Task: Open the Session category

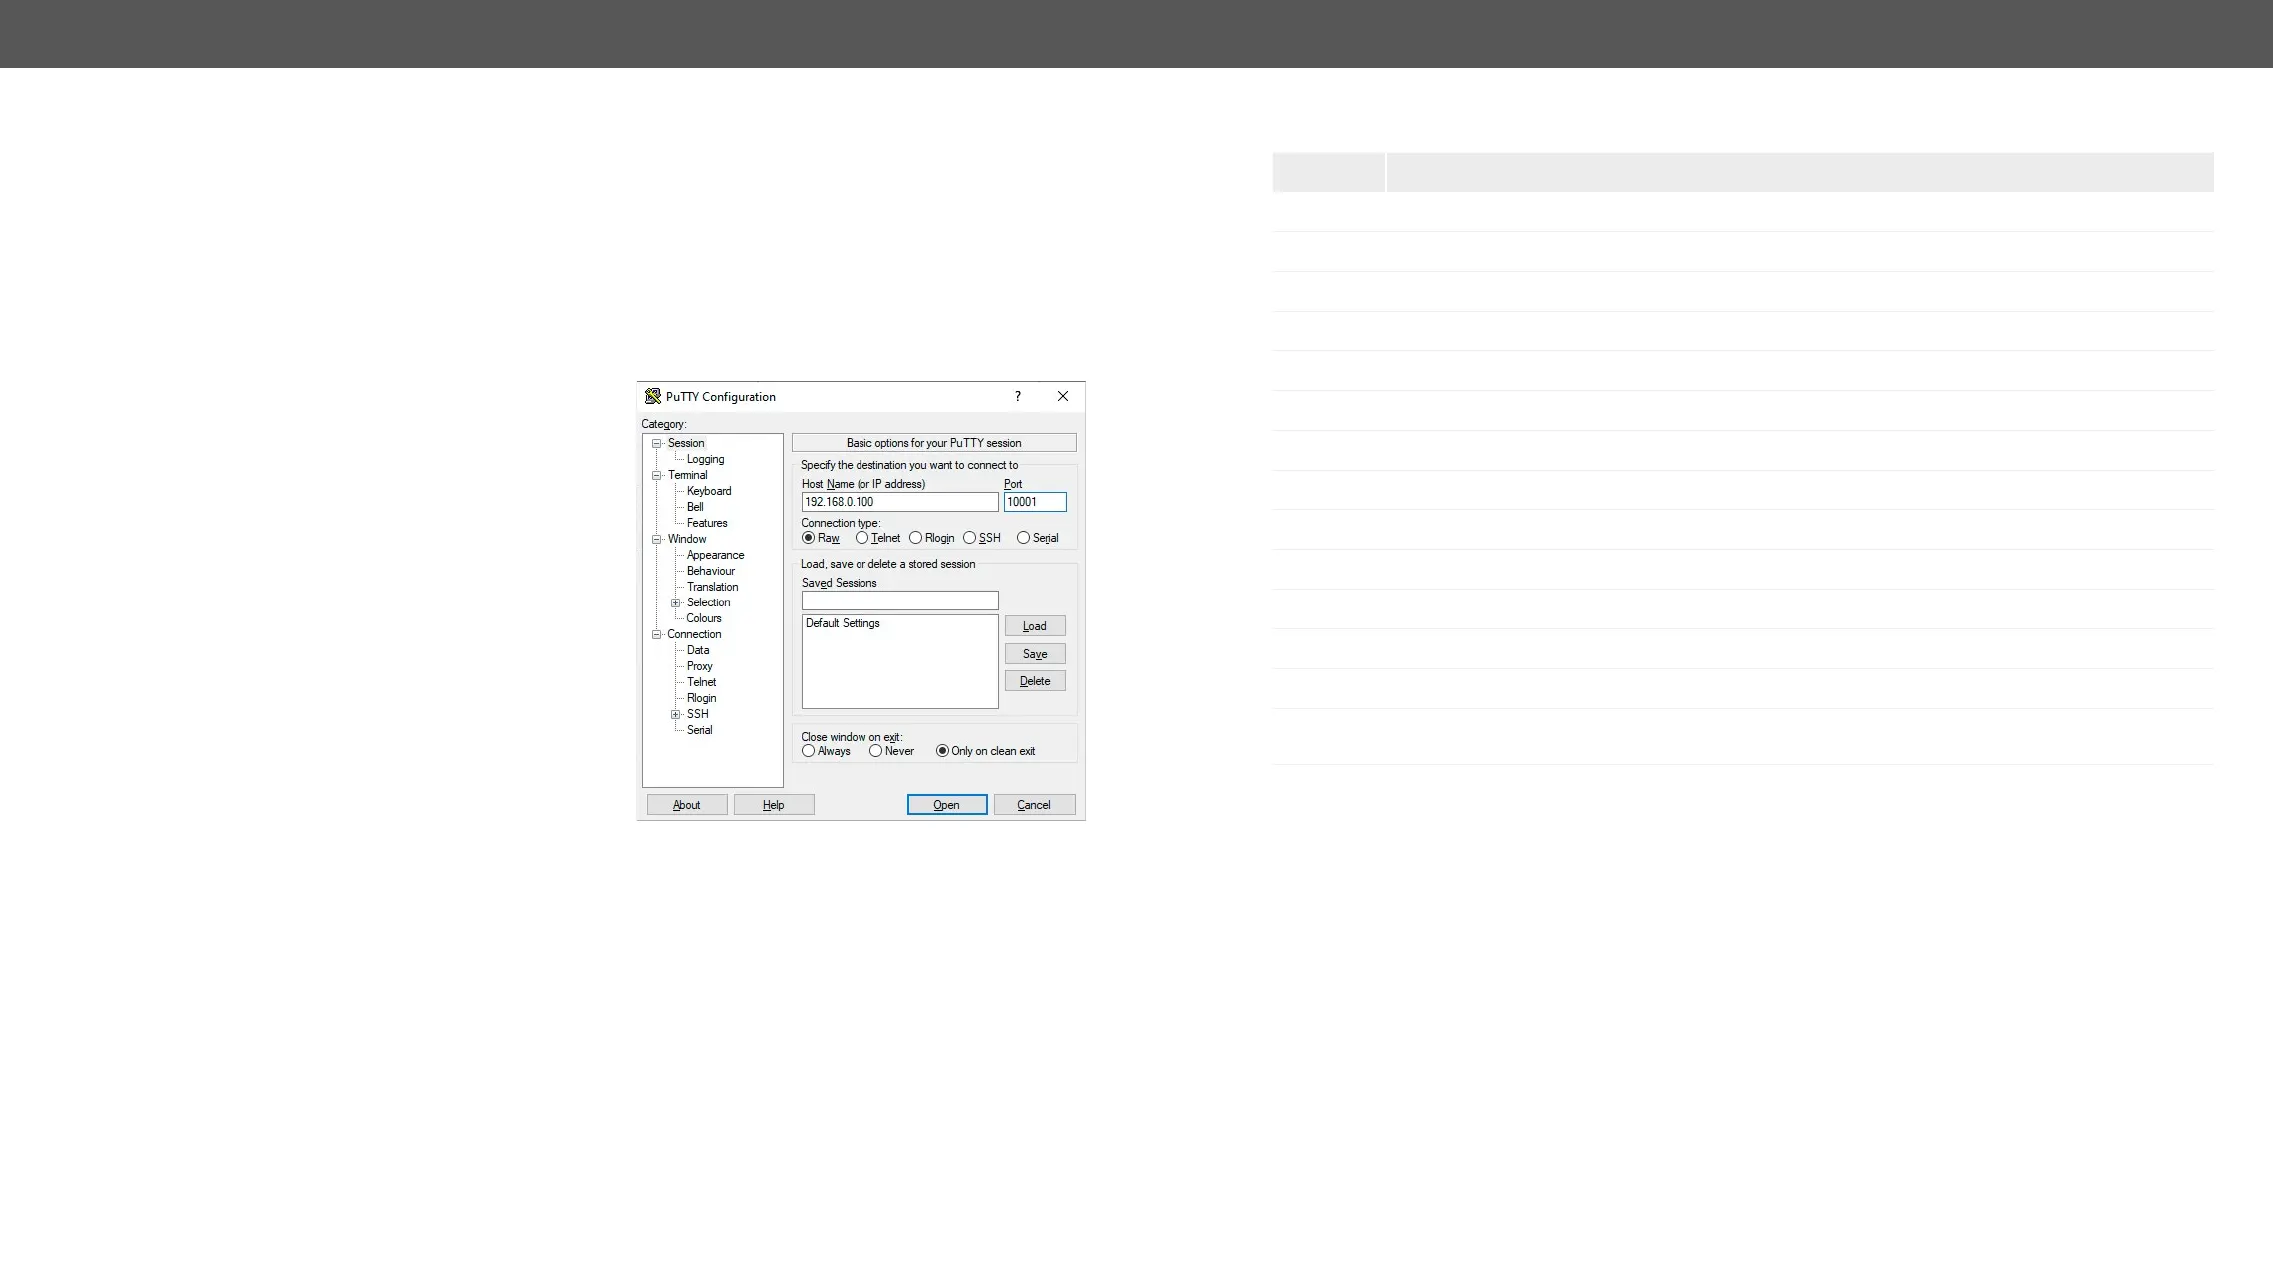Action: pos(686,443)
